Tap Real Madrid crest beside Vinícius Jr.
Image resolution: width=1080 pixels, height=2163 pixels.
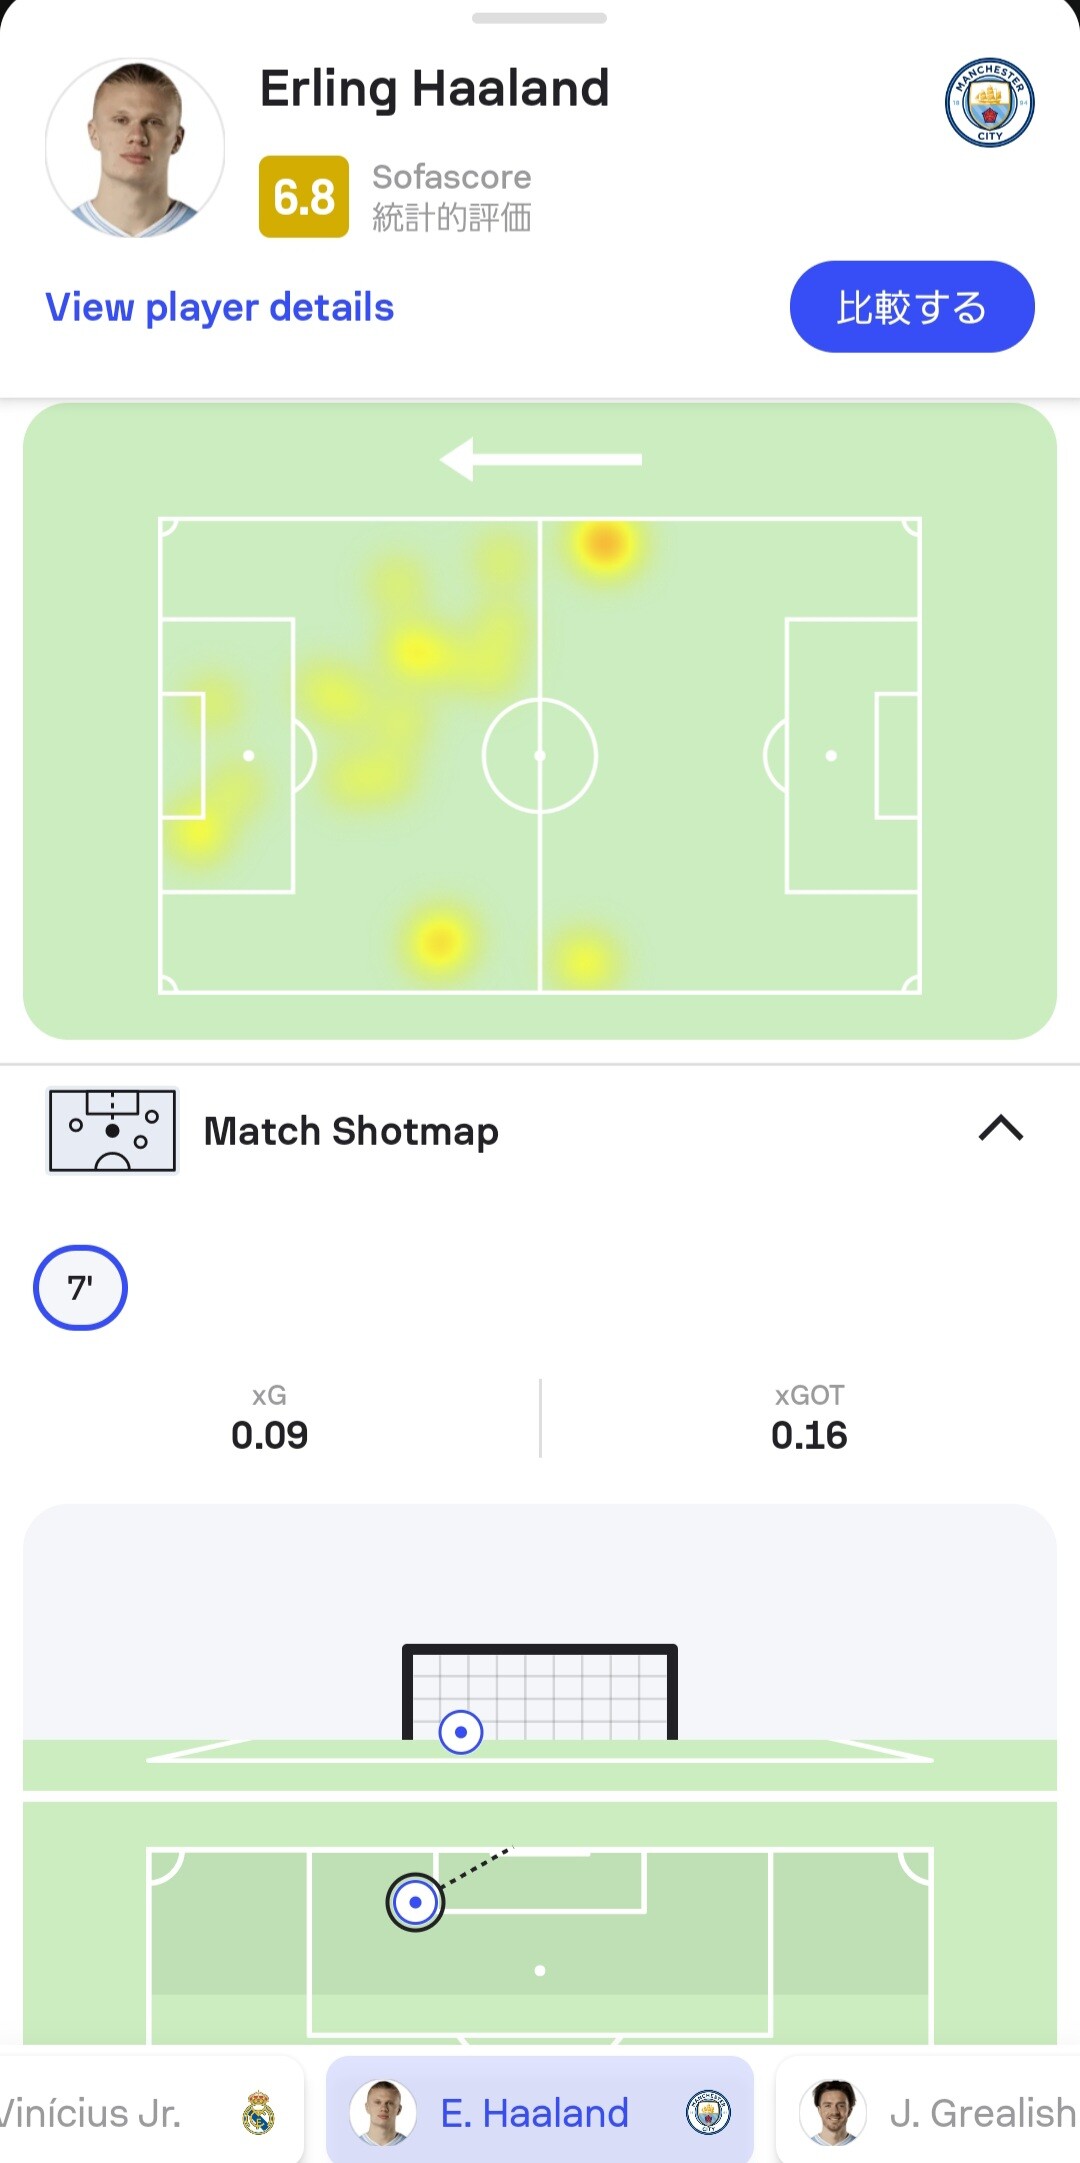click(258, 2113)
